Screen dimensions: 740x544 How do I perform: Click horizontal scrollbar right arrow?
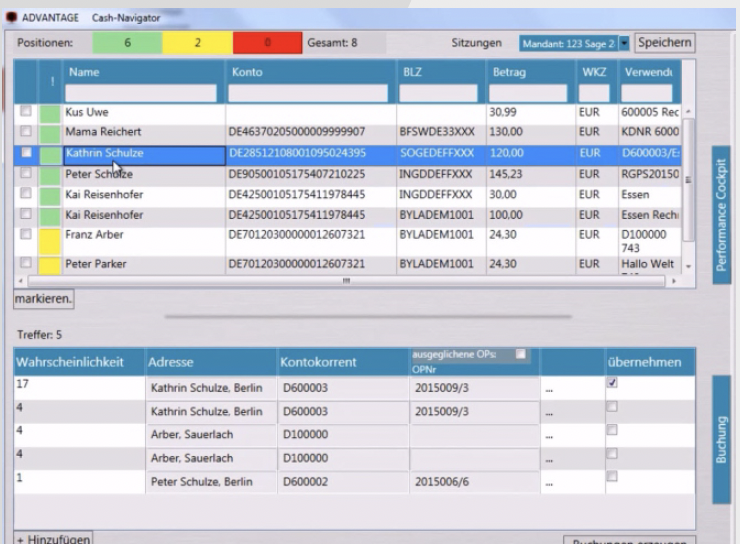[x=673, y=281]
